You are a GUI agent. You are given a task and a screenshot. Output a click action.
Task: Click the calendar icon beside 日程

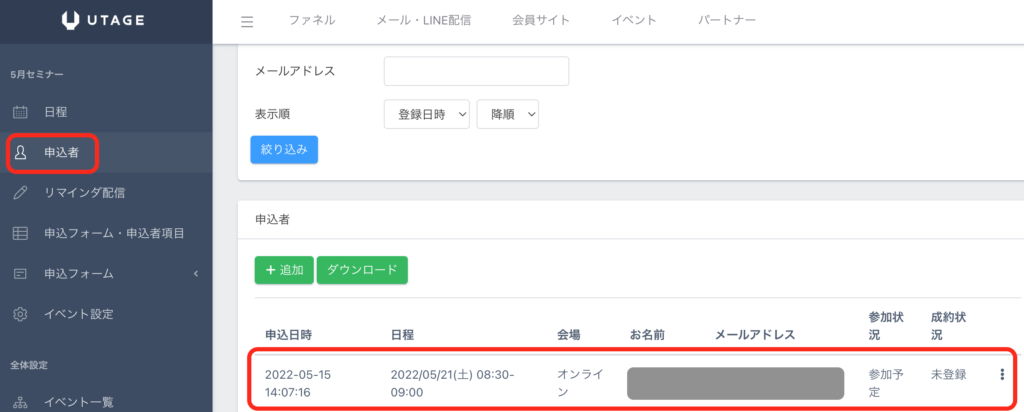[x=20, y=112]
